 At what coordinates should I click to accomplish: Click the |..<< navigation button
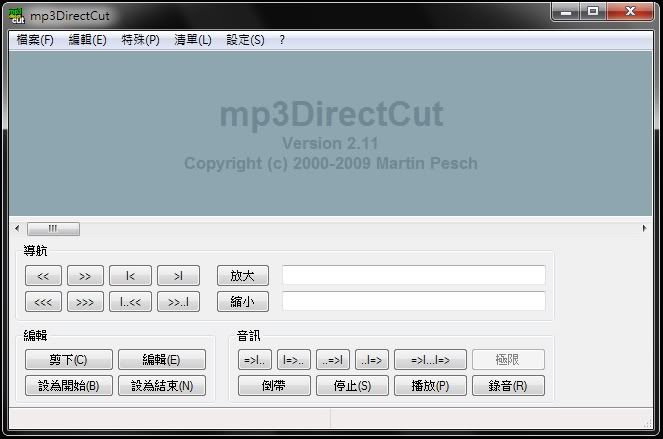130,302
